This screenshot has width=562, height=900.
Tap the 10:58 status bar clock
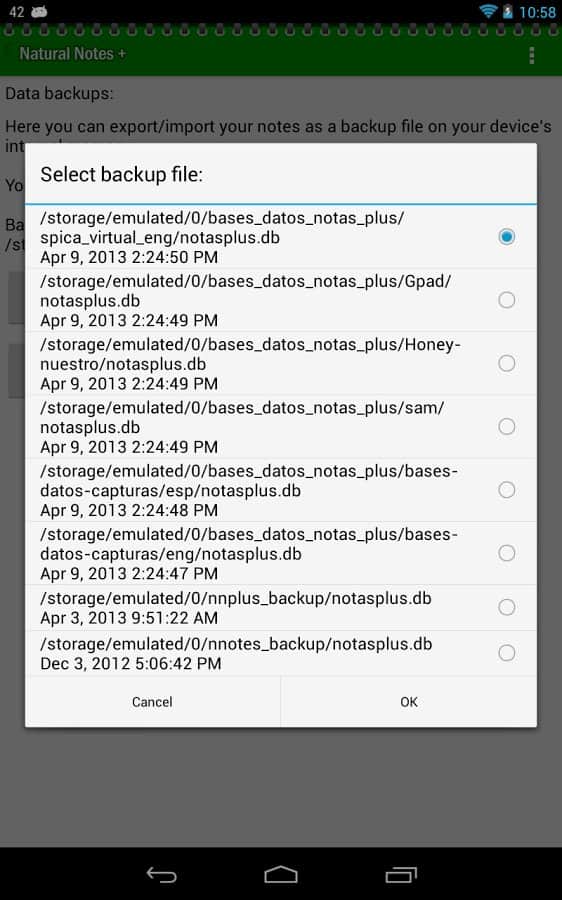537,11
